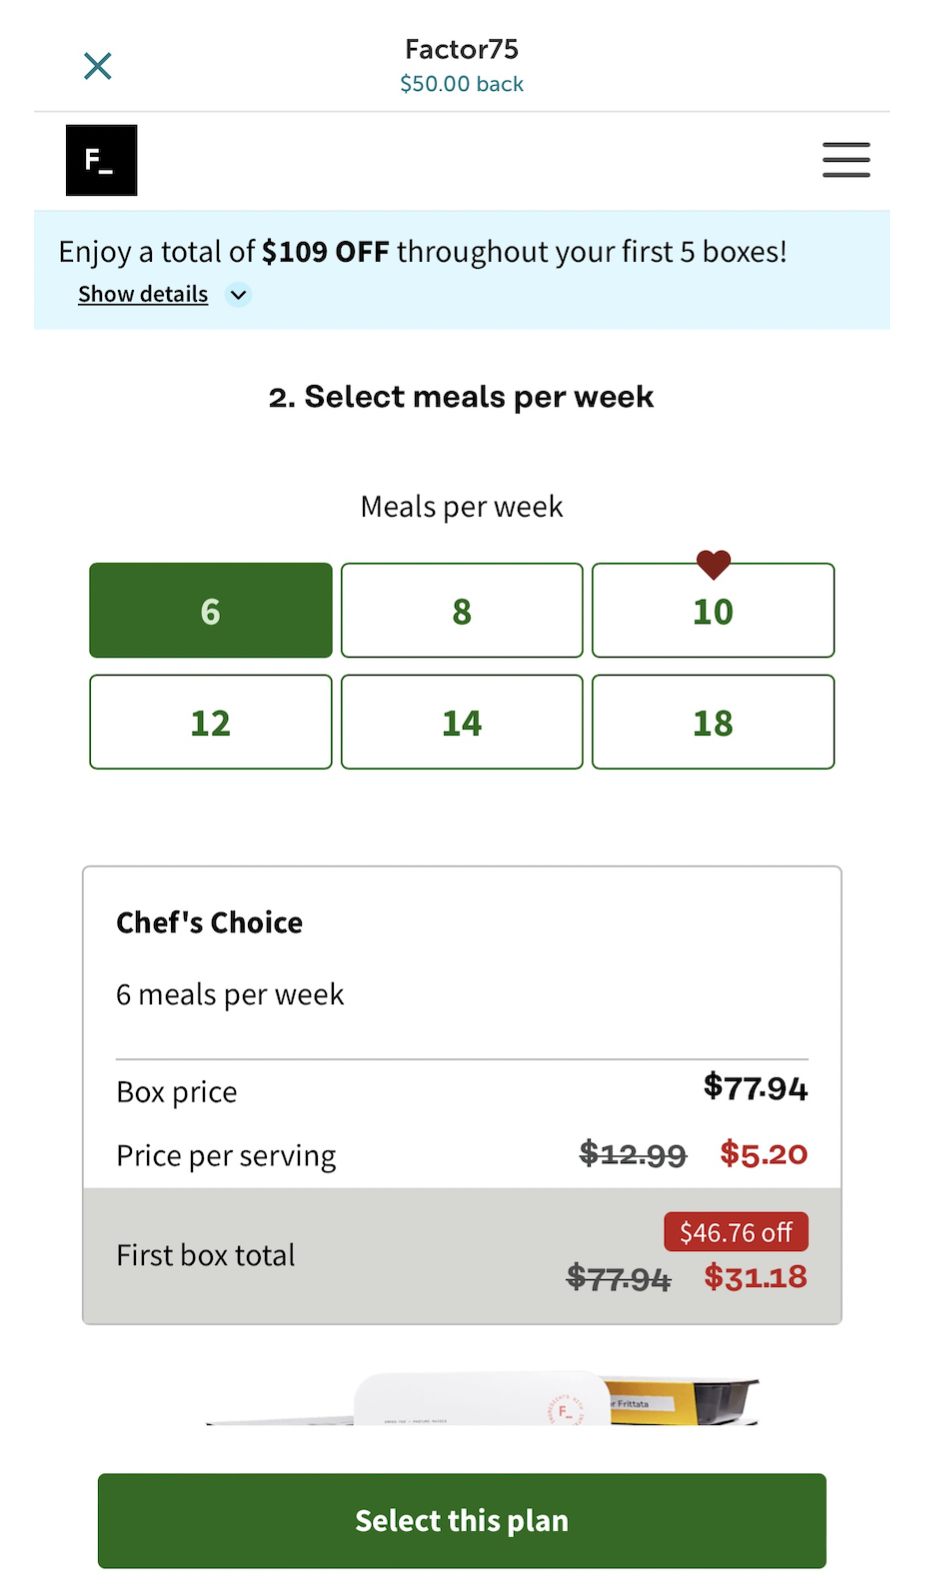
Task: Open the hamburger menu
Action: click(846, 160)
